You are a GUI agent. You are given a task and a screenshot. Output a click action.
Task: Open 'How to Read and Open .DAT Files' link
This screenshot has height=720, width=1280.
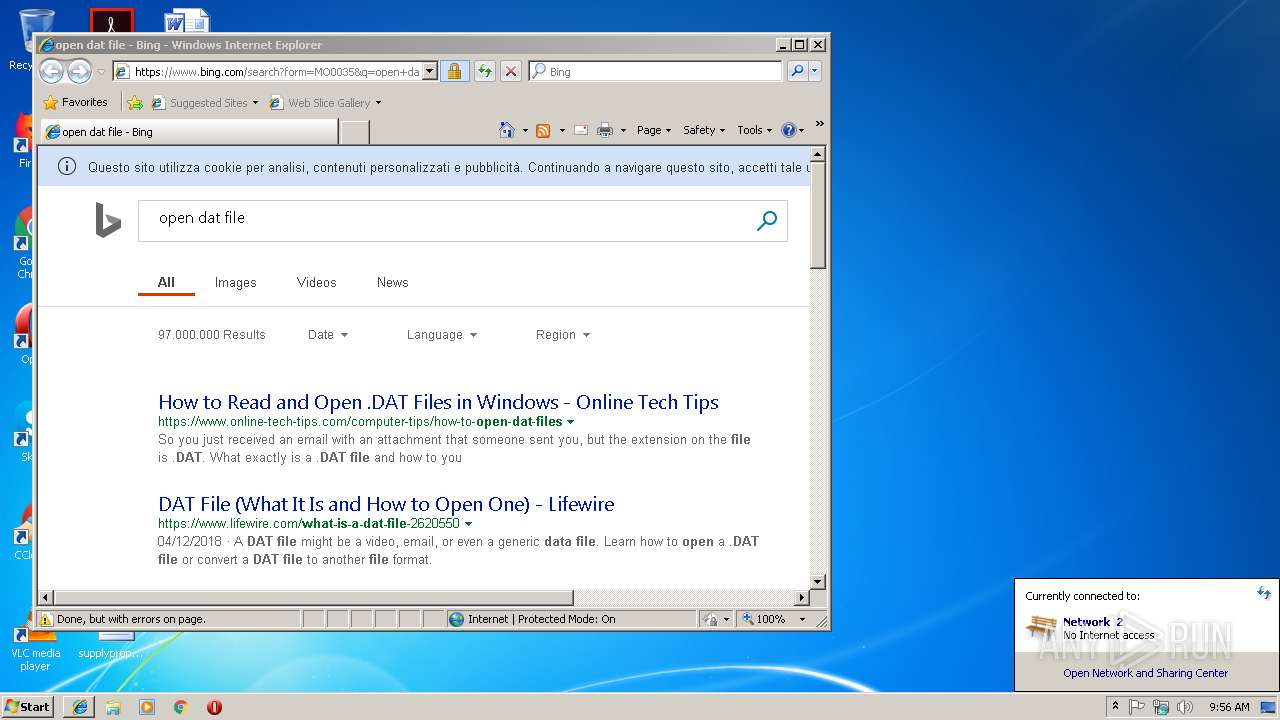pos(438,402)
